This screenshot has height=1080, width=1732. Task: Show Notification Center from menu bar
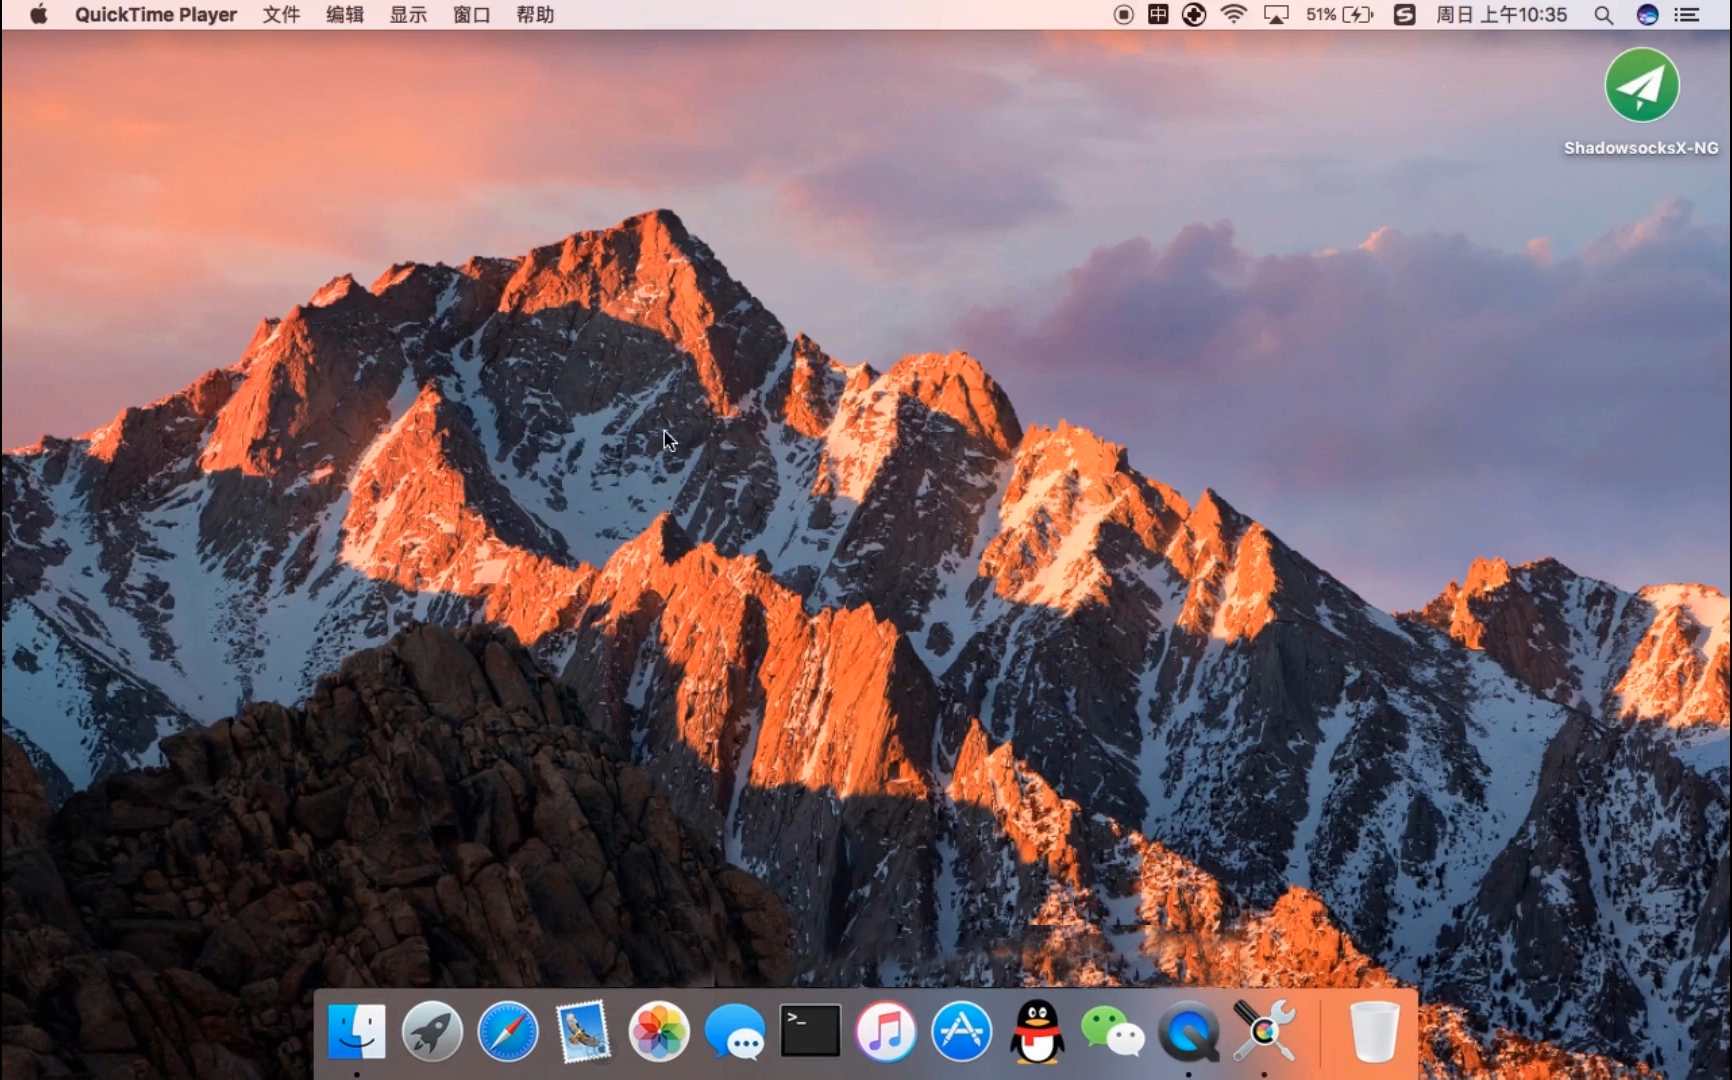click(x=1687, y=15)
